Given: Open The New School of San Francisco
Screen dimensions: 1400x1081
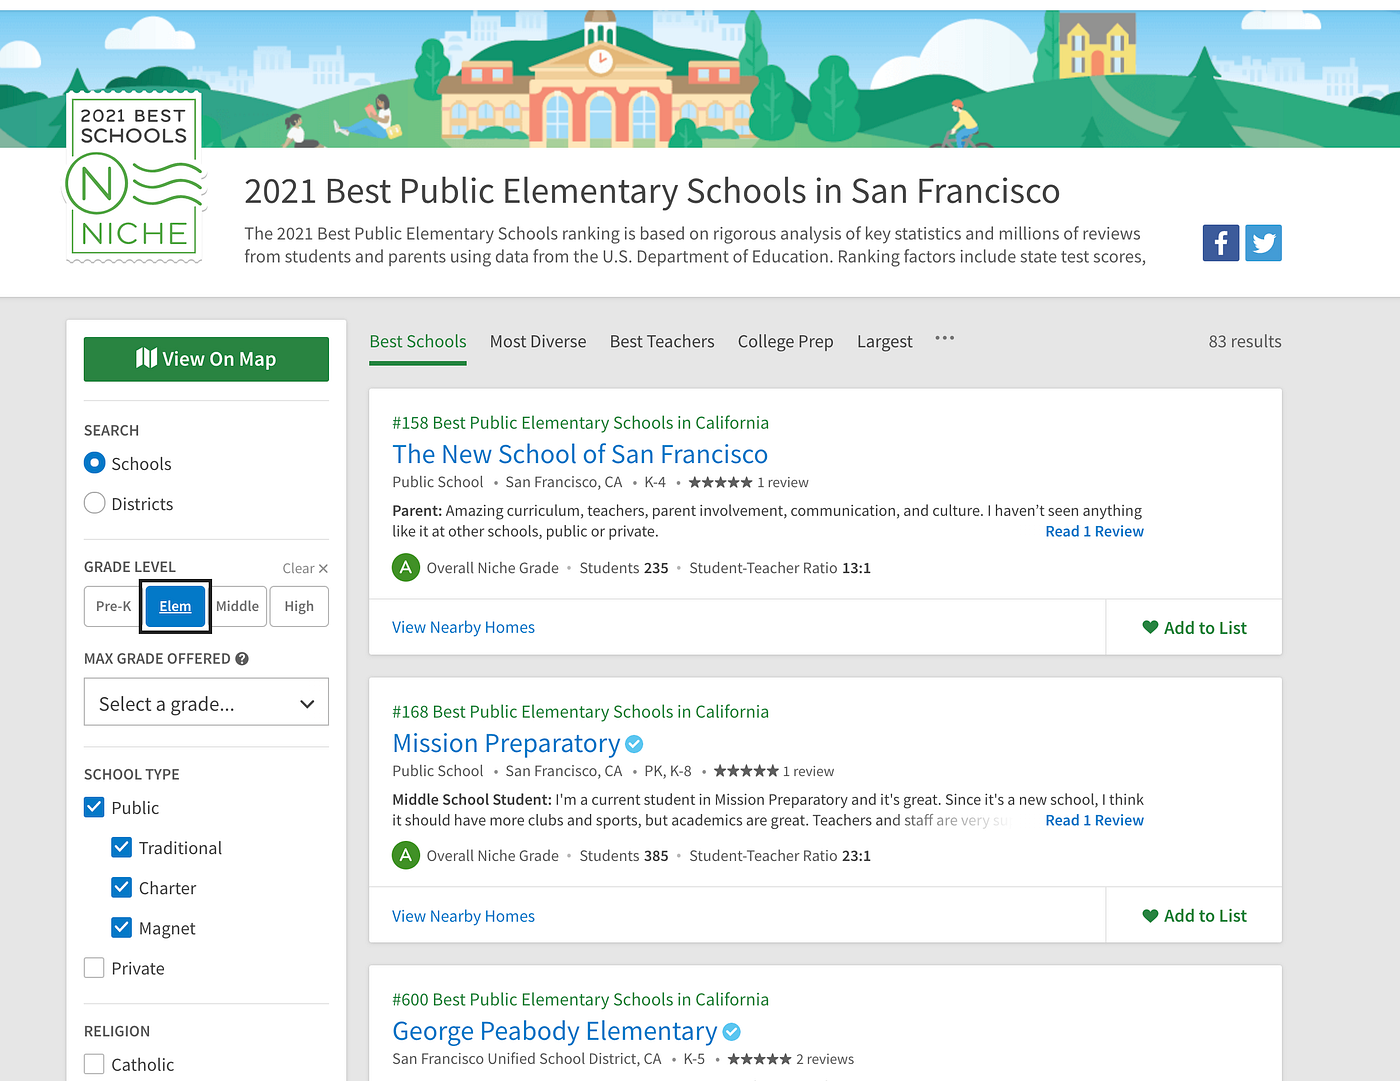Looking at the screenshot, I should (580, 454).
